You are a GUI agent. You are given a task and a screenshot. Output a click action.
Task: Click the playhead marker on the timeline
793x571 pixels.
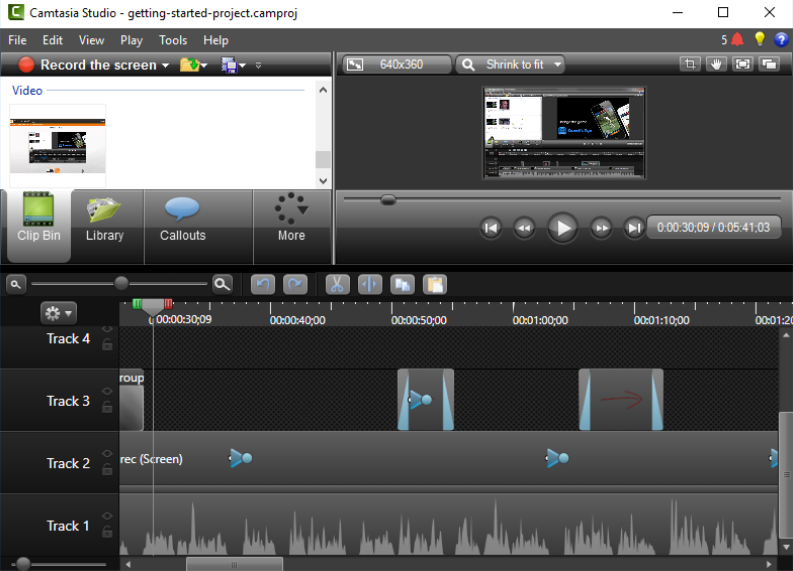[153, 306]
